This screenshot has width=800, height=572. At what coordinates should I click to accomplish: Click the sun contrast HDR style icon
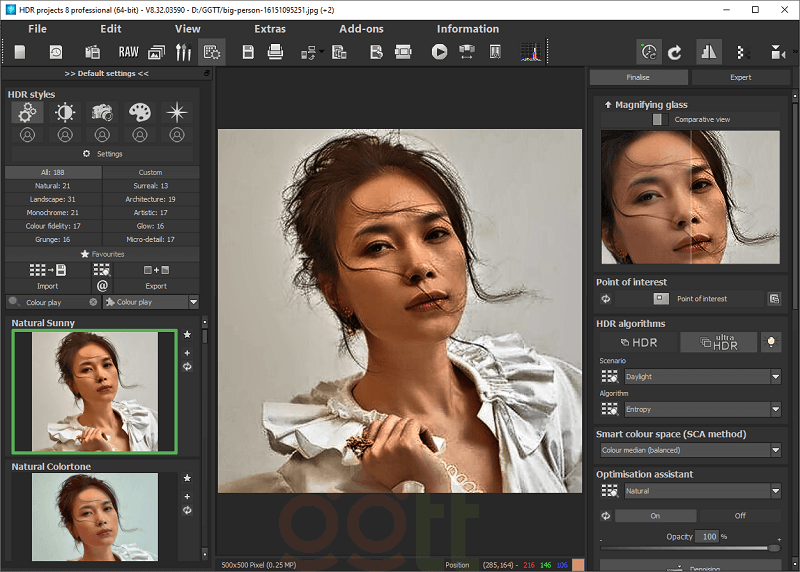[65, 113]
